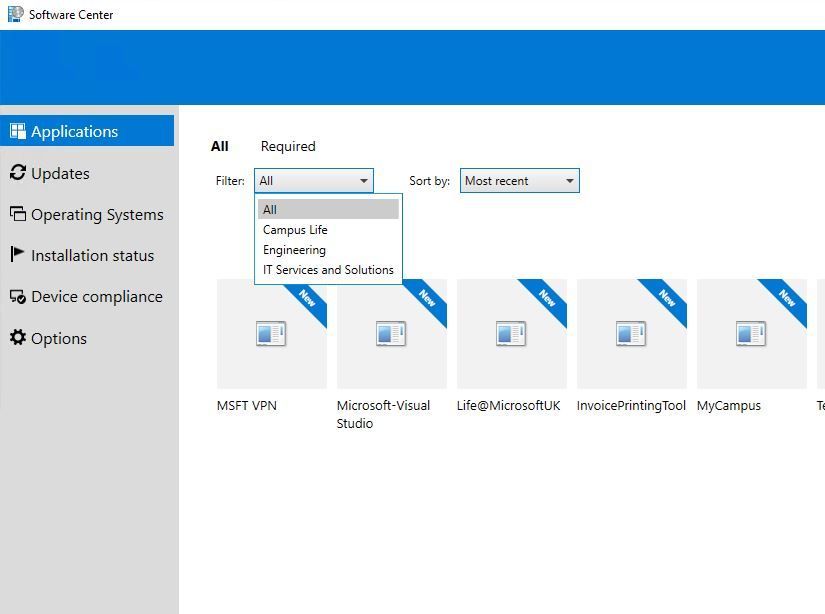Image resolution: width=825 pixels, height=614 pixels.
Task: Click the Operating Systems window icon
Action: (x=18, y=214)
